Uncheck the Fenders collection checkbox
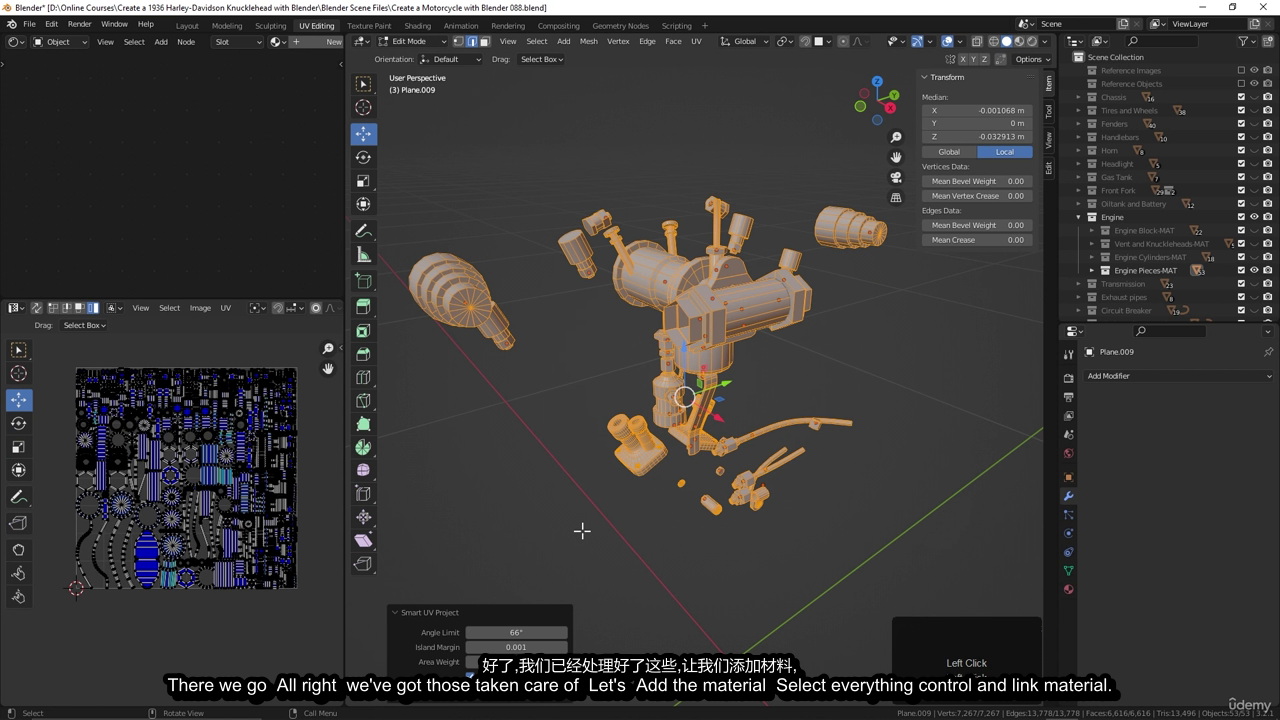 1241,124
